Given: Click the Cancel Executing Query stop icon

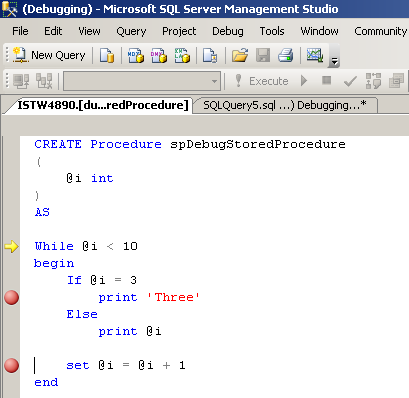Looking at the screenshot, I should (327, 80).
